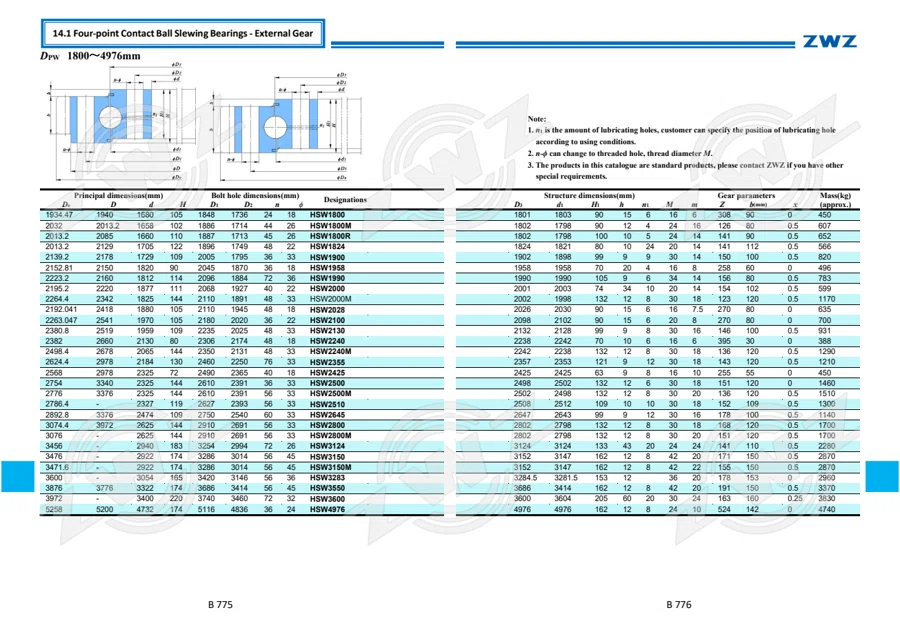This screenshot has height=637, width=900.
Task: Click the 'DPW 1800~4976mm' heading
Action: [90, 56]
